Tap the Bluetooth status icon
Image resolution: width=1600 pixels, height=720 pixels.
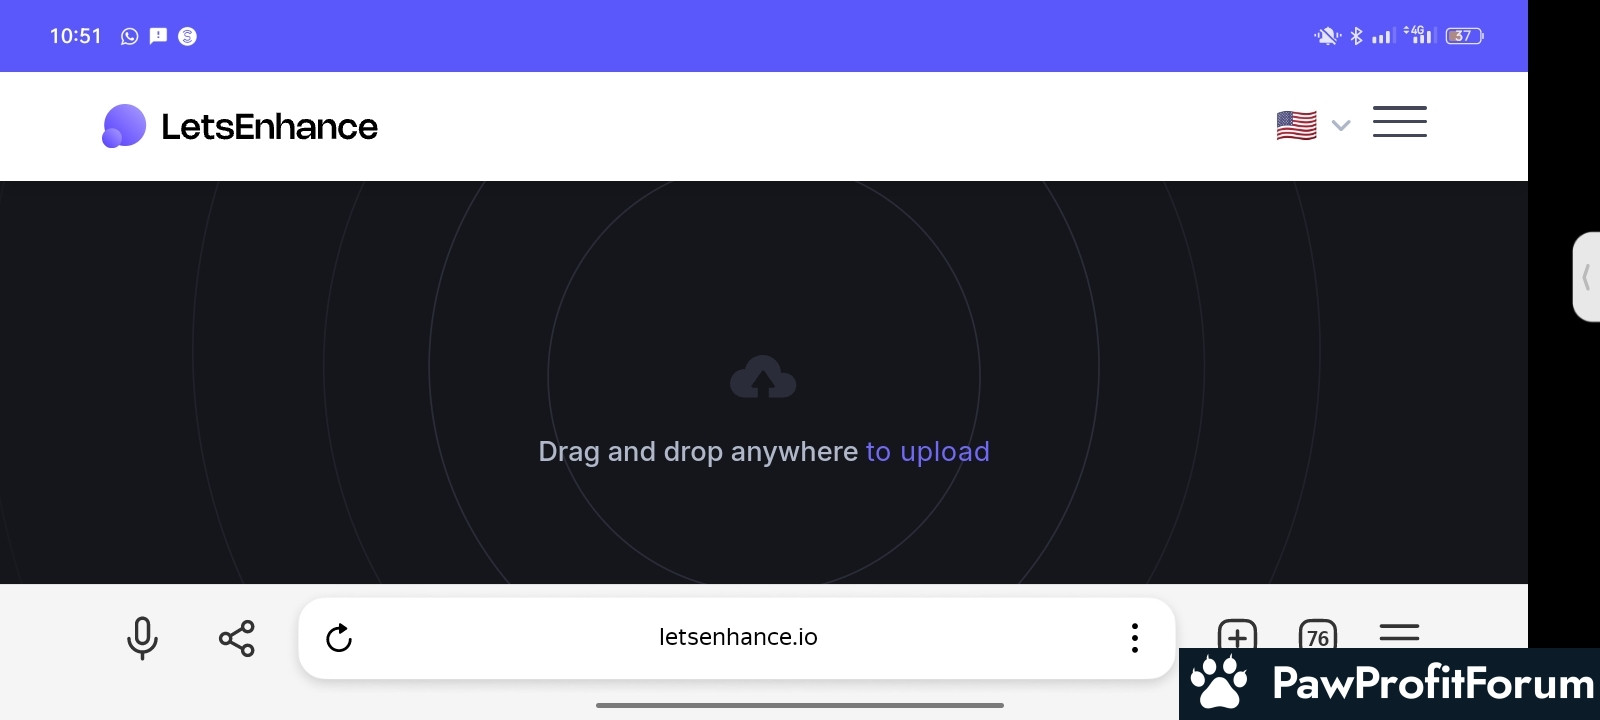pos(1356,36)
